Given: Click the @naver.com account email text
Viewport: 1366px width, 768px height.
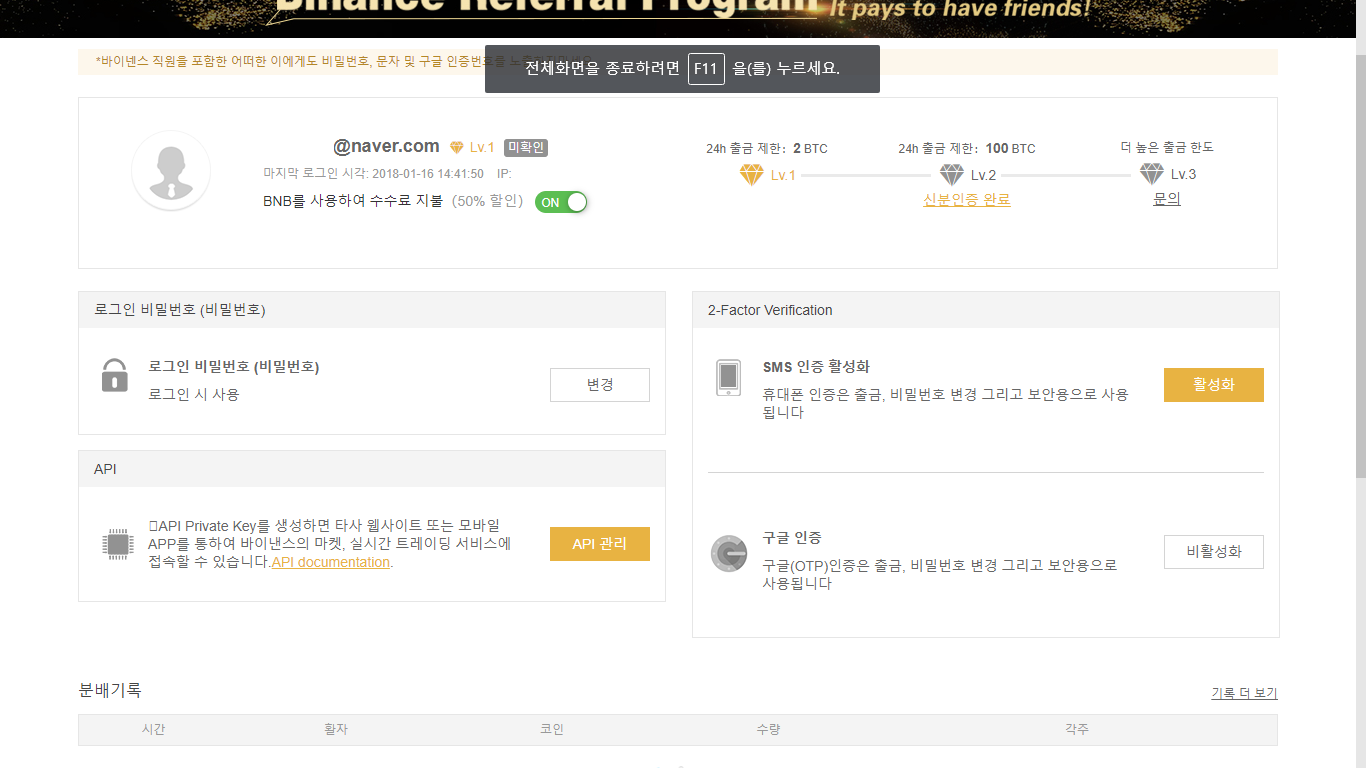Looking at the screenshot, I should point(386,146).
